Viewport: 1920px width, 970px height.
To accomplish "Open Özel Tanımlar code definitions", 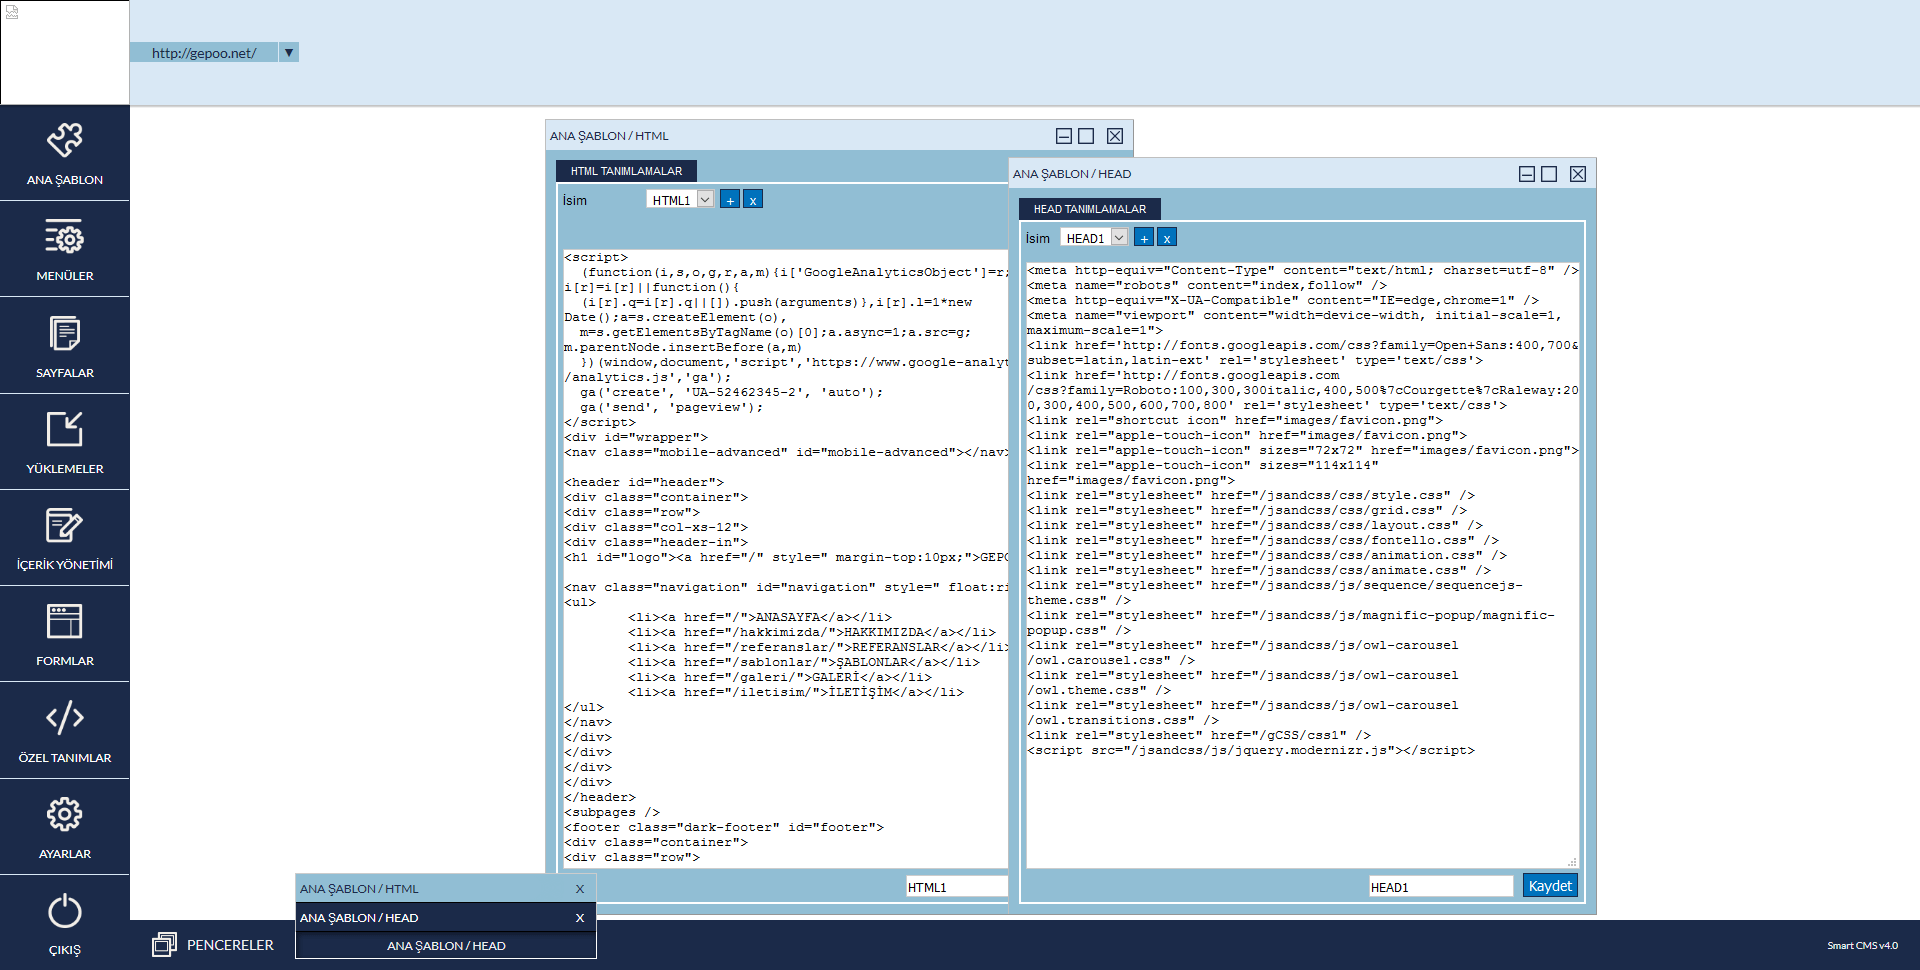I will (65, 731).
